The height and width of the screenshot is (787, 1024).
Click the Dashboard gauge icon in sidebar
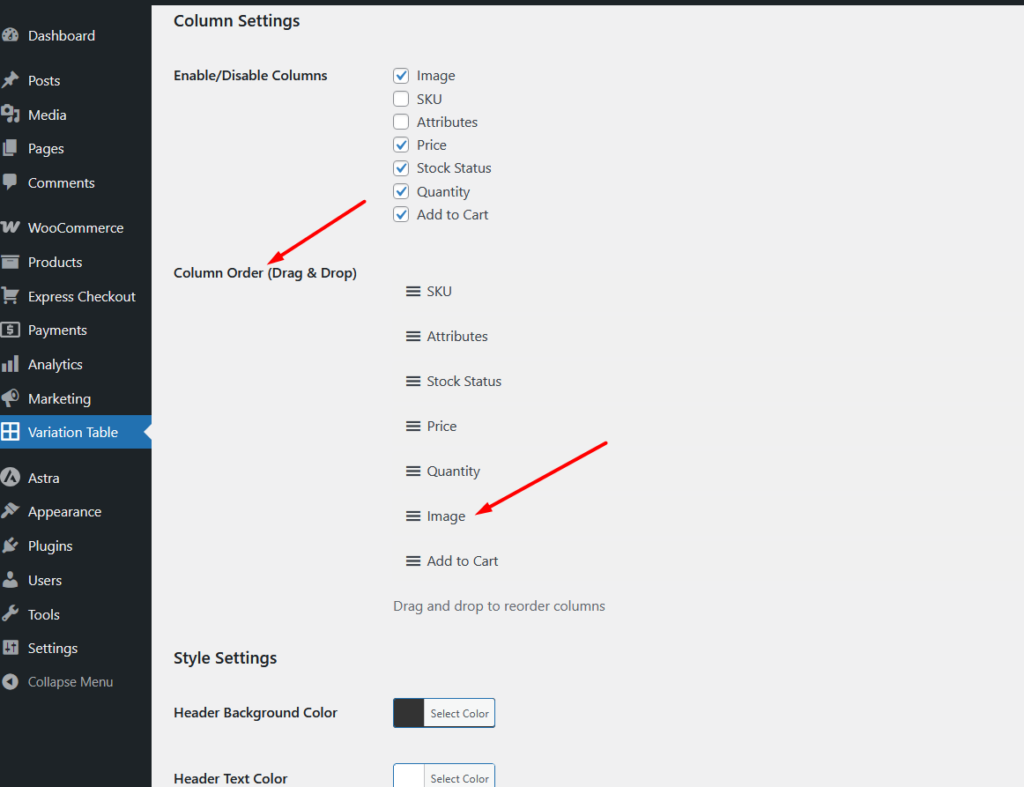tap(10, 36)
